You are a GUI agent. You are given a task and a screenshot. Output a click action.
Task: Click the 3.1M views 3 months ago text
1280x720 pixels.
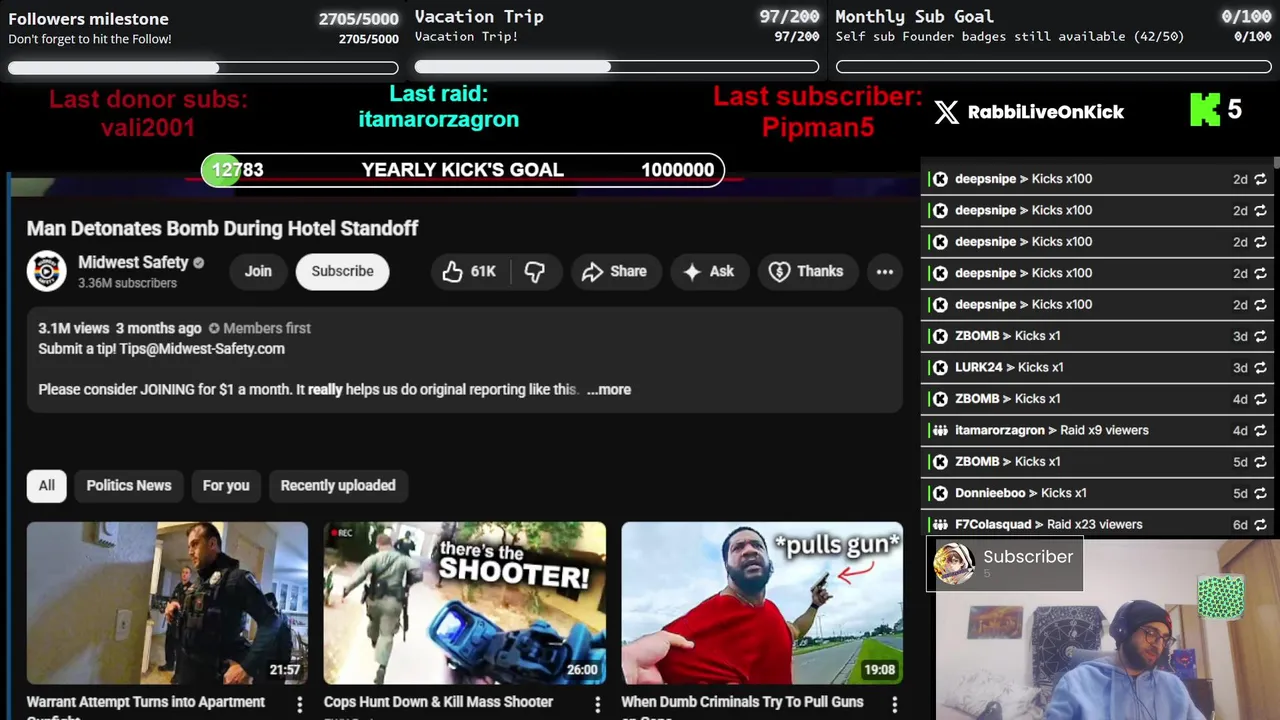pyautogui.click(x=120, y=328)
